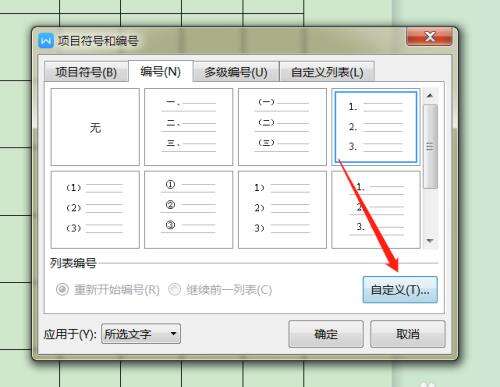Click the WPS Writer icon in title bar
The width and height of the screenshot is (500, 387).
tap(46, 41)
